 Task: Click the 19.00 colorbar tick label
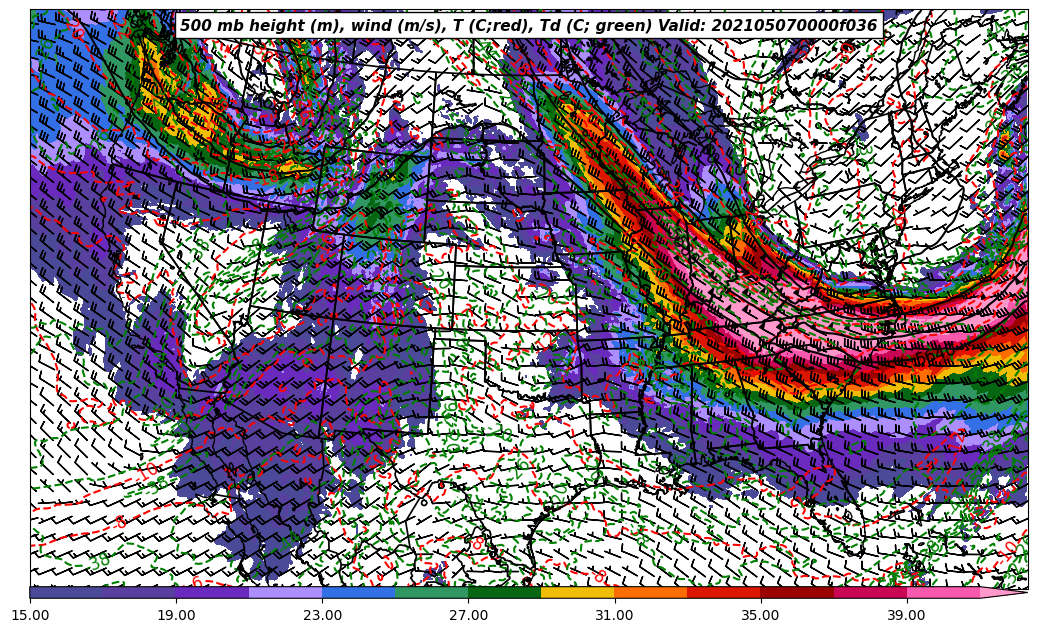(177, 616)
